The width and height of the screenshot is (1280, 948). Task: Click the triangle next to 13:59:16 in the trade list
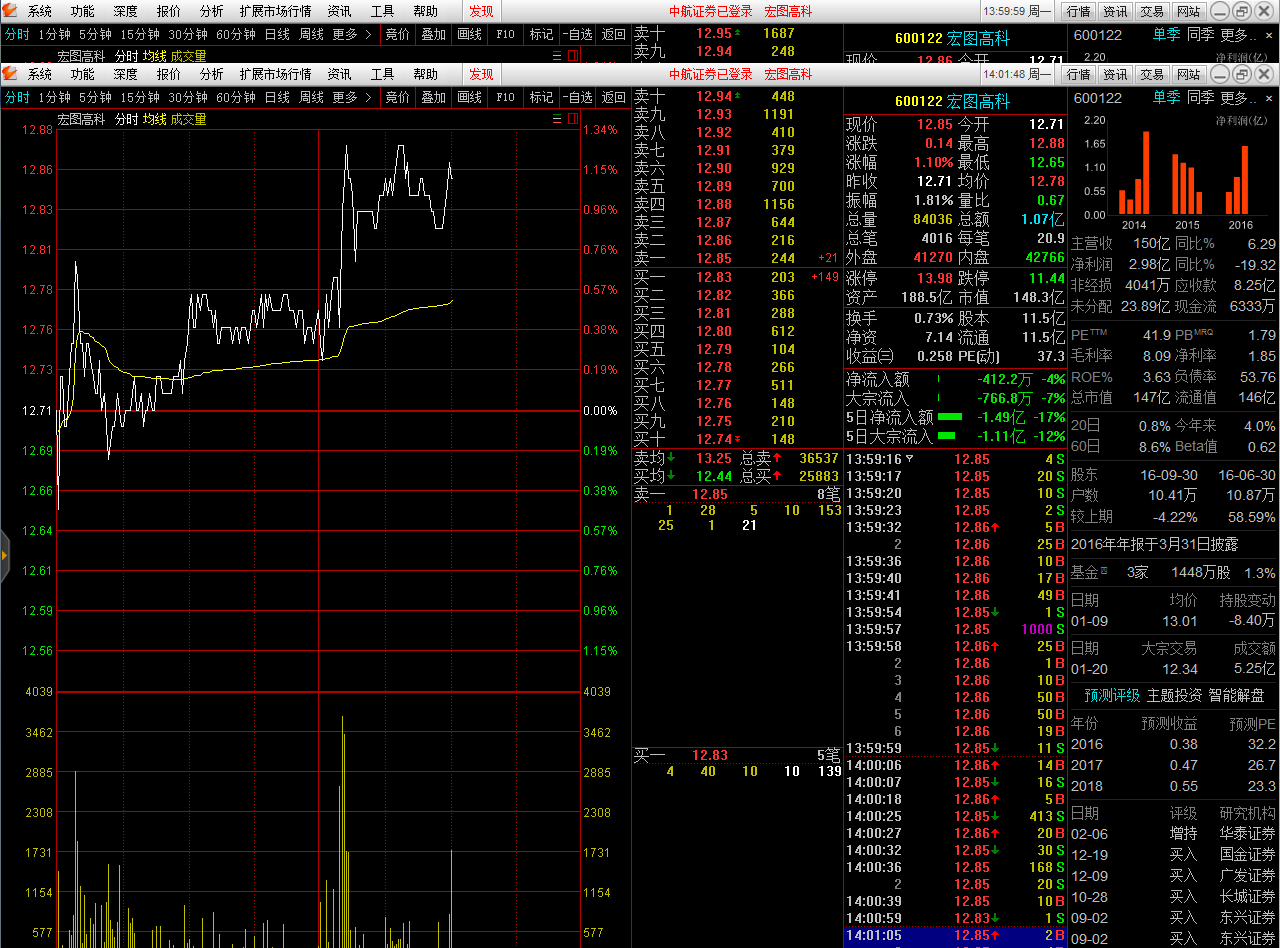point(909,459)
